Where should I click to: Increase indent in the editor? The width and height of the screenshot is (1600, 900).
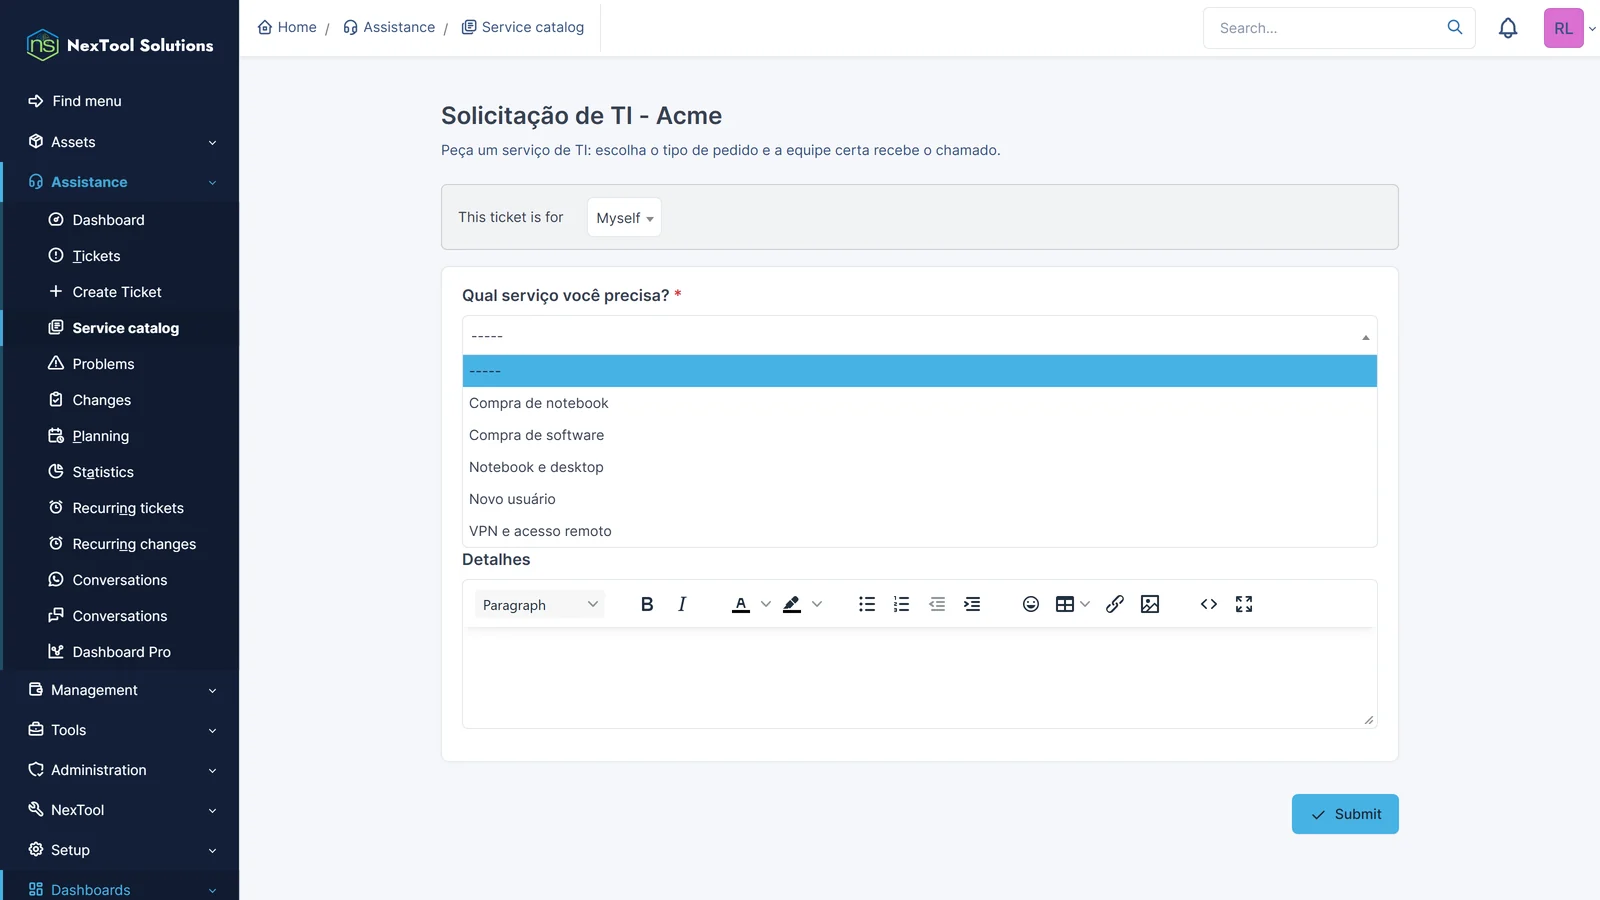click(x=972, y=604)
